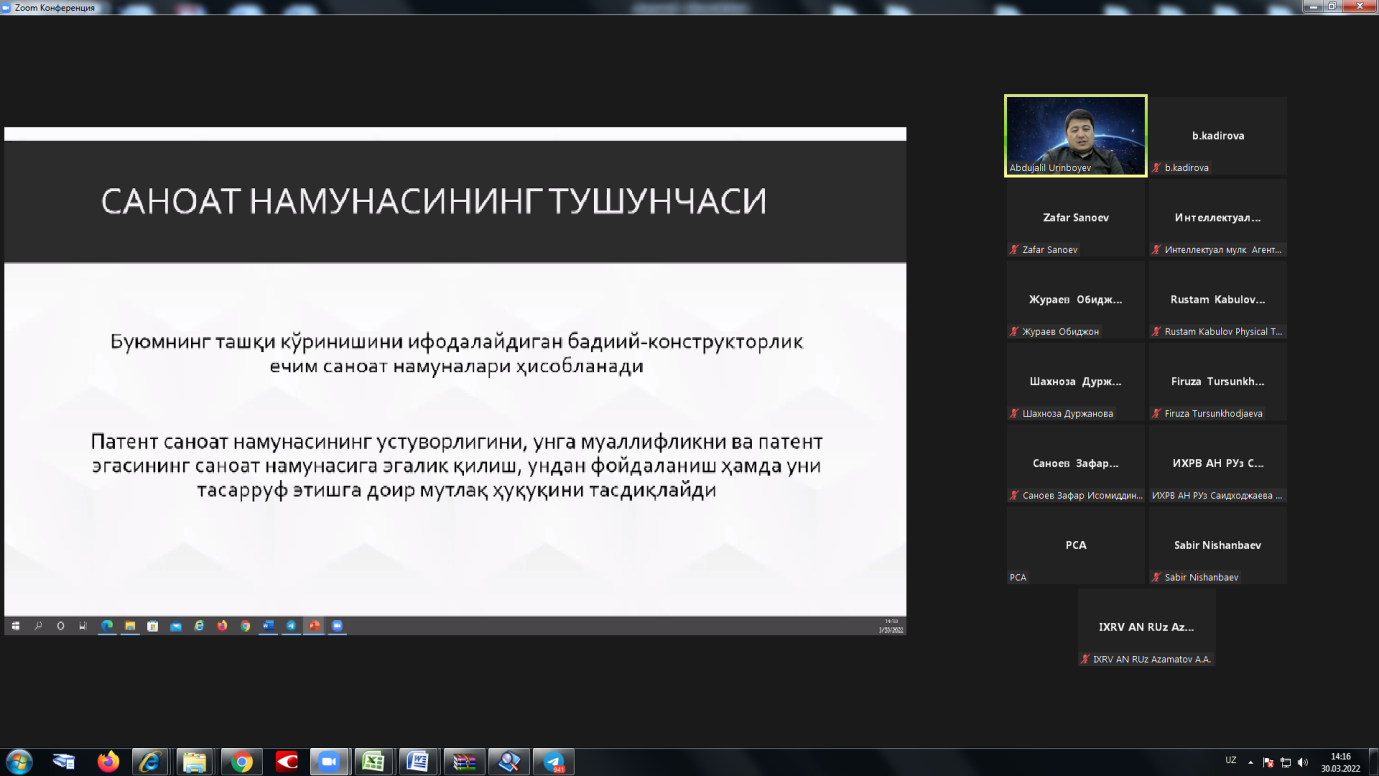Select Zafar Sanoev's participant tile
Screen dimensions: 1379x776
pos(1075,218)
